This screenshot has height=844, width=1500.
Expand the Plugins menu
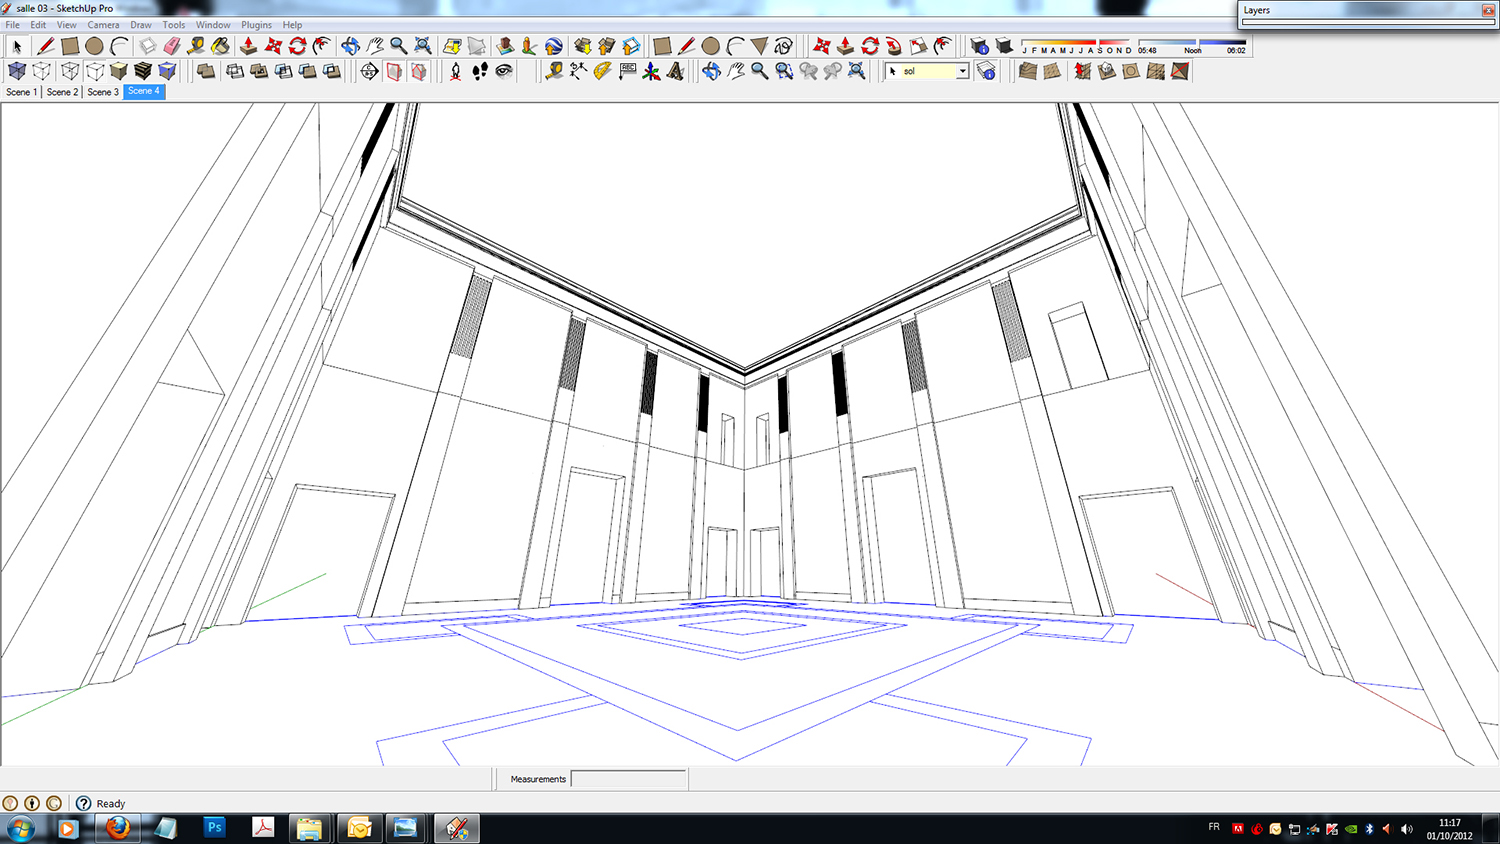click(256, 25)
